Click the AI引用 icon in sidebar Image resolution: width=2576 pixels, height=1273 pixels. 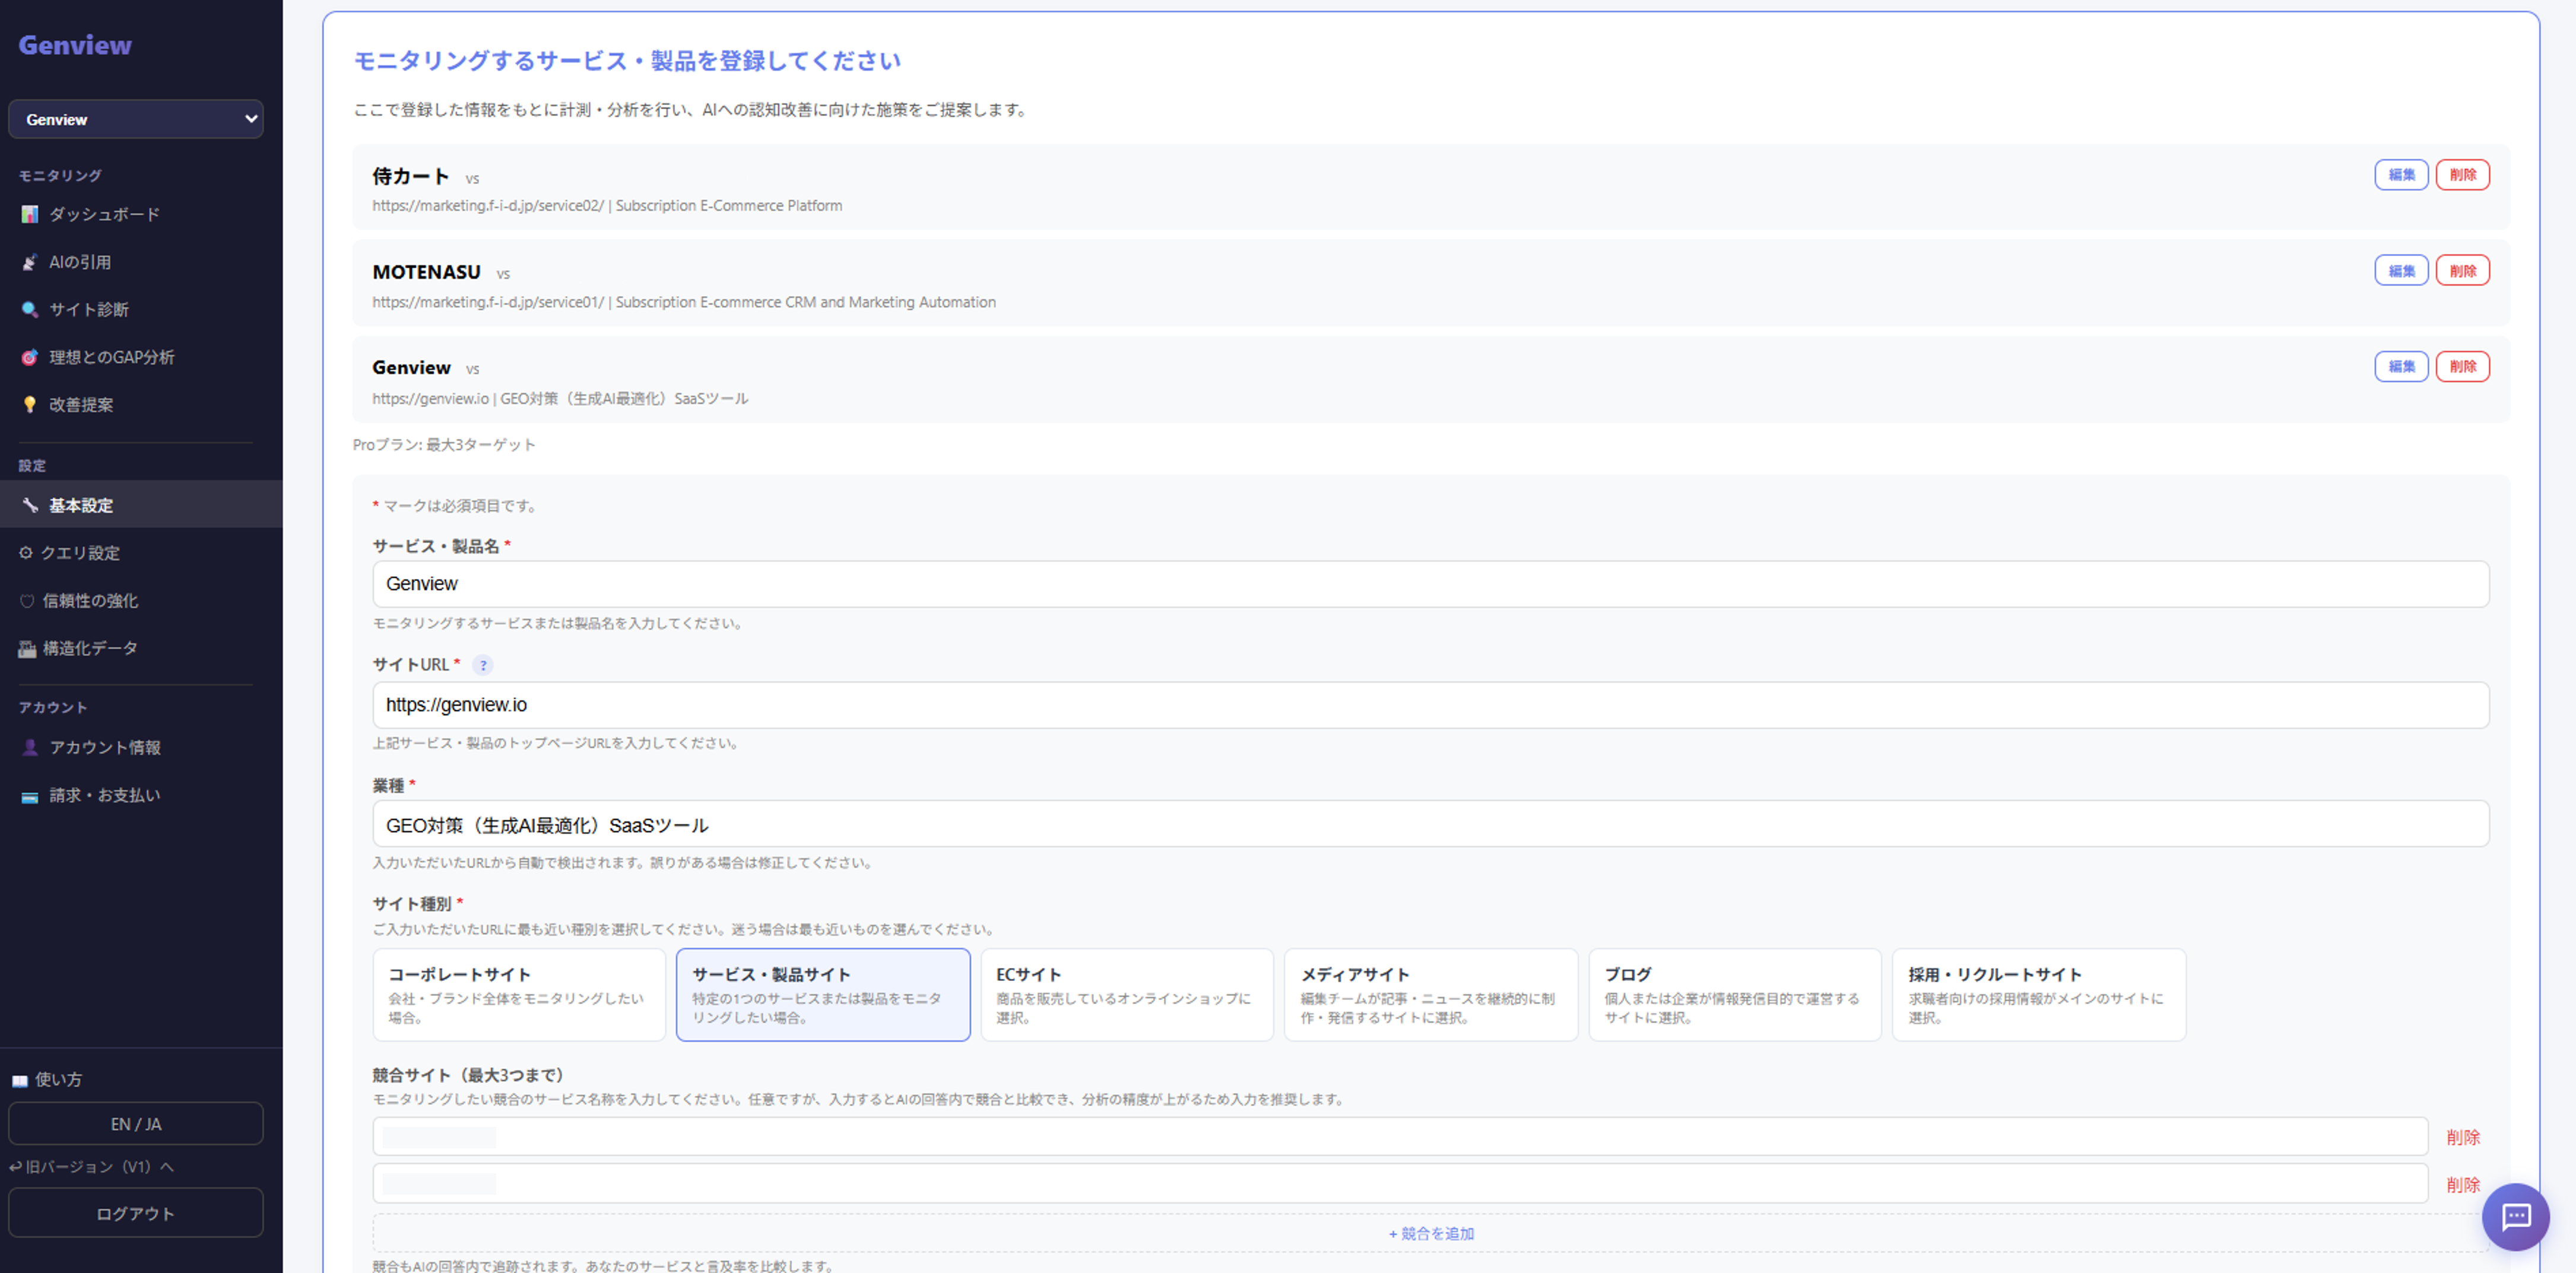[30, 262]
